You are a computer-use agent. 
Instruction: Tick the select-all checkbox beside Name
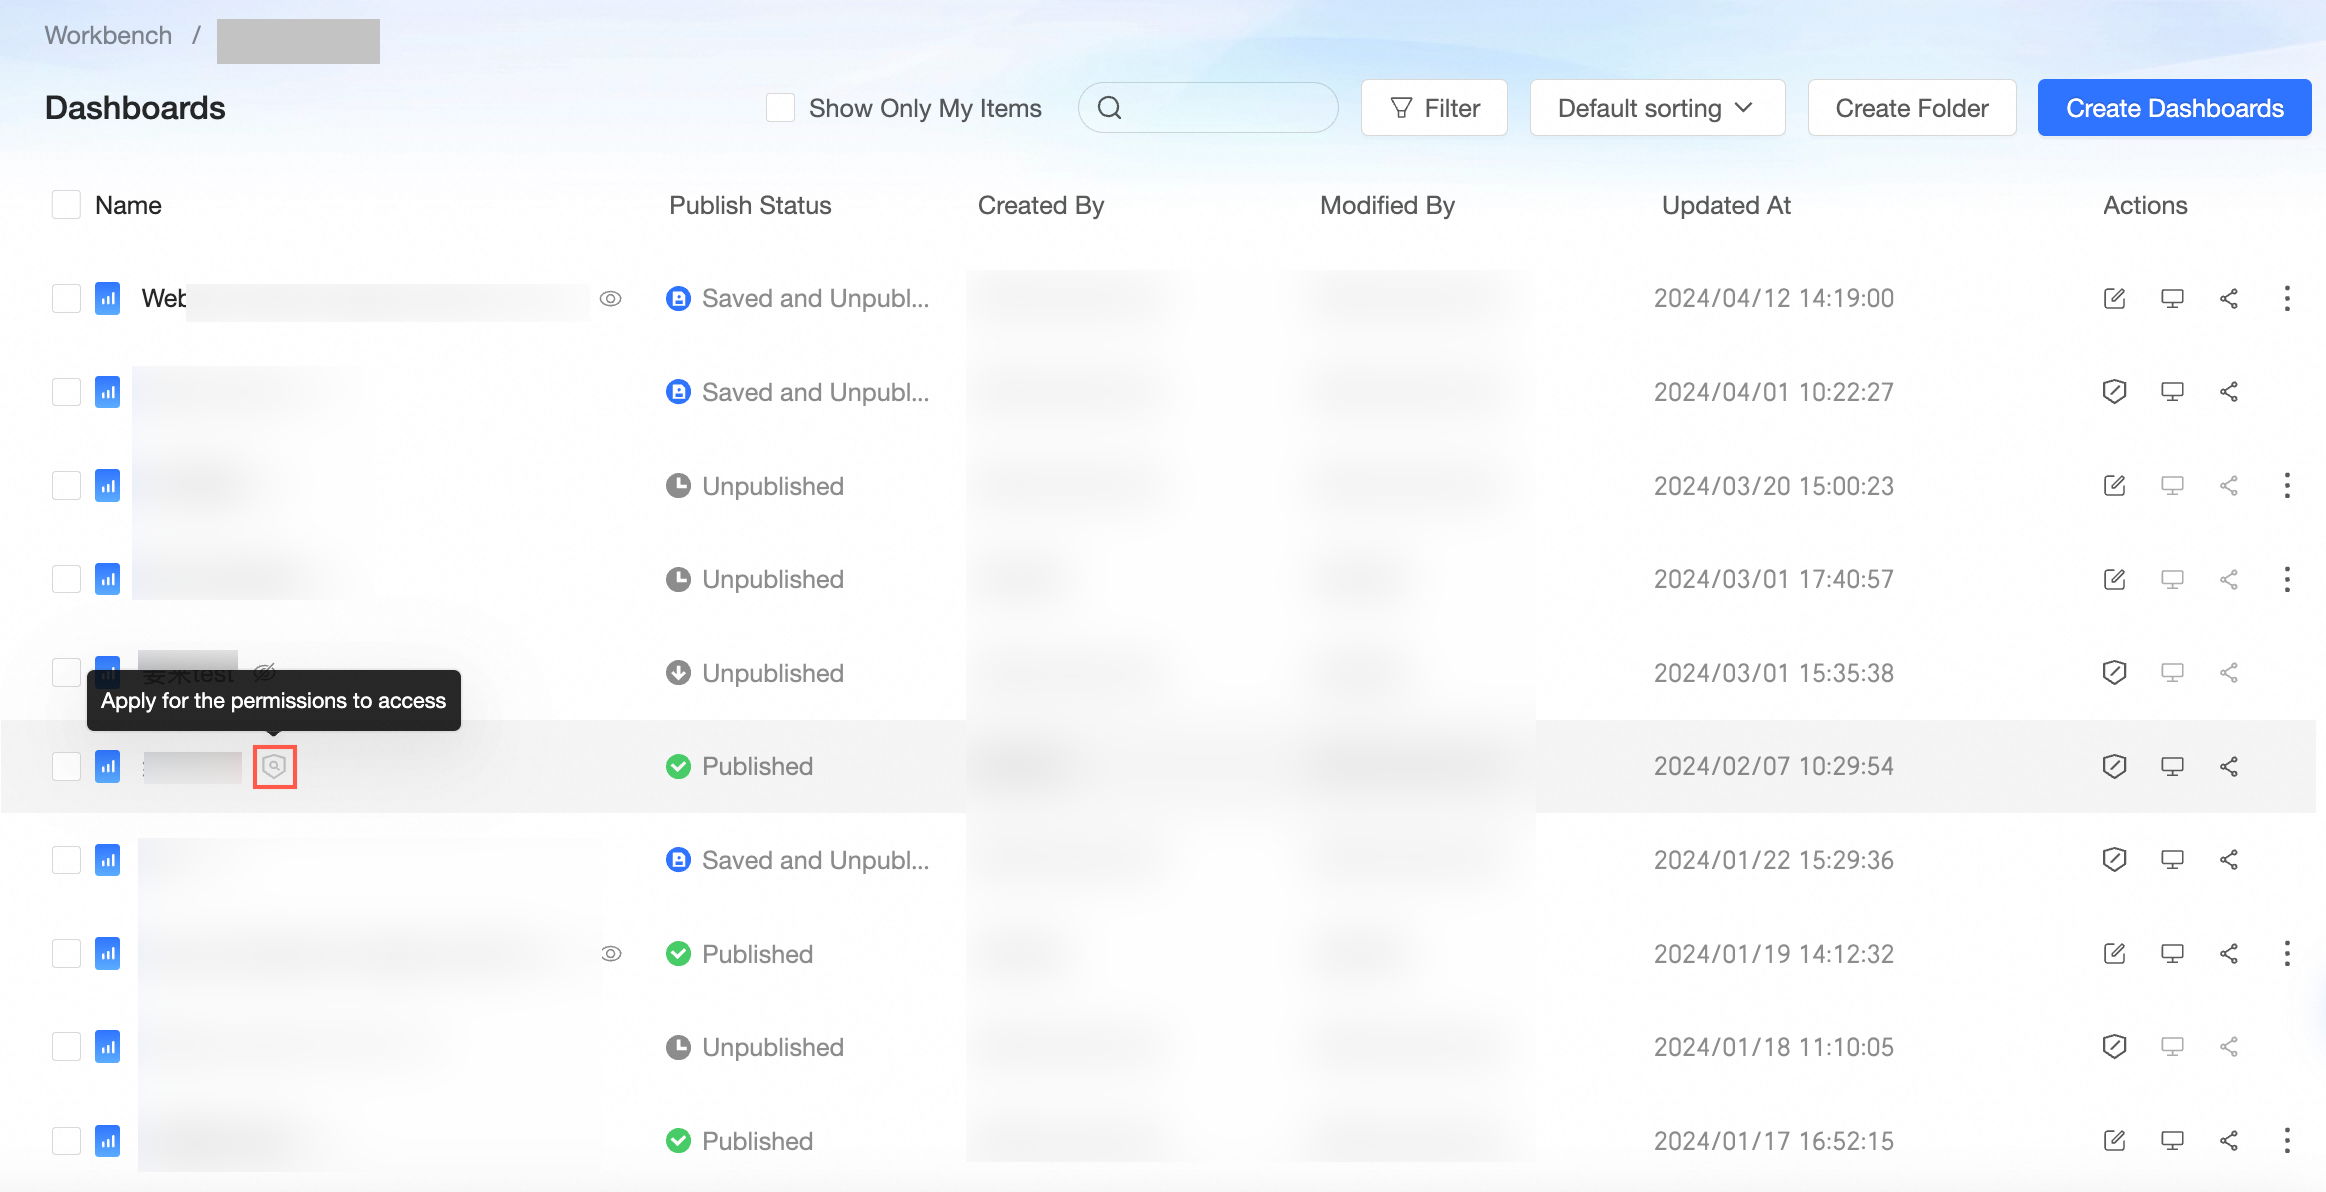(x=66, y=205)
